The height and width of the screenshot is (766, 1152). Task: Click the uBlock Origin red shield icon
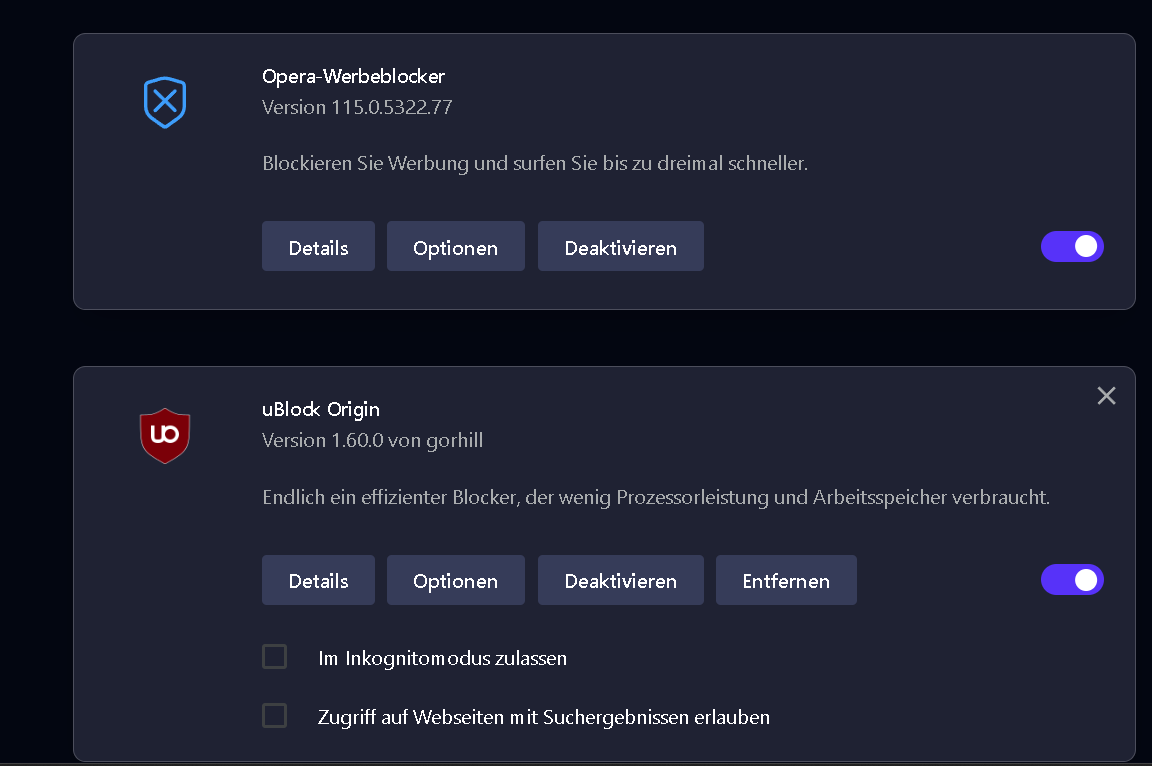[x=165, y=435]
